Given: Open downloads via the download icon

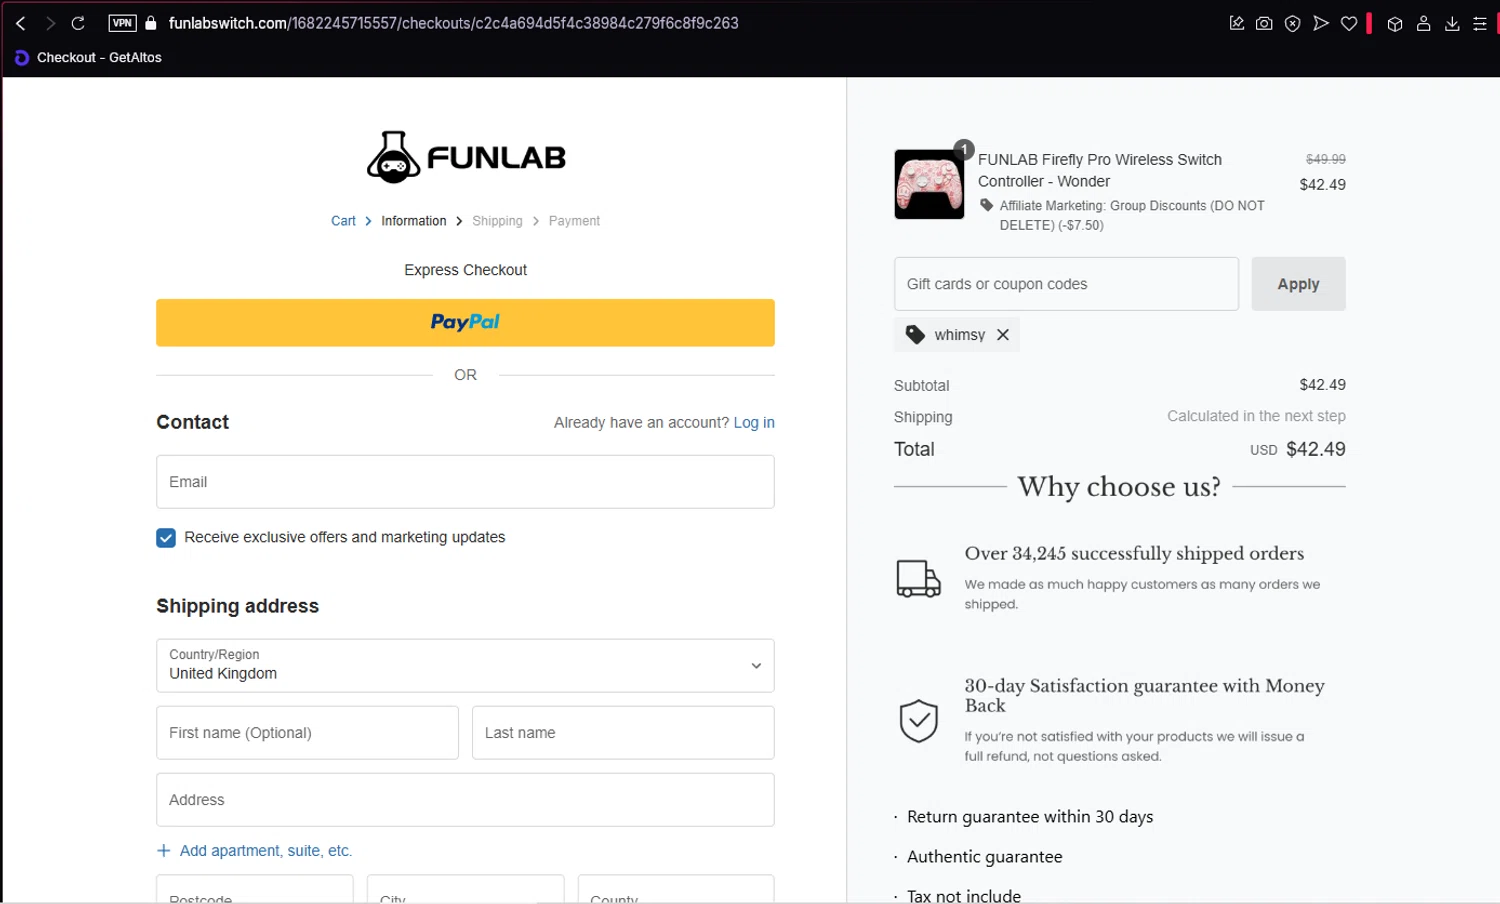Looking at the screenshot, I should [1452, 24].
